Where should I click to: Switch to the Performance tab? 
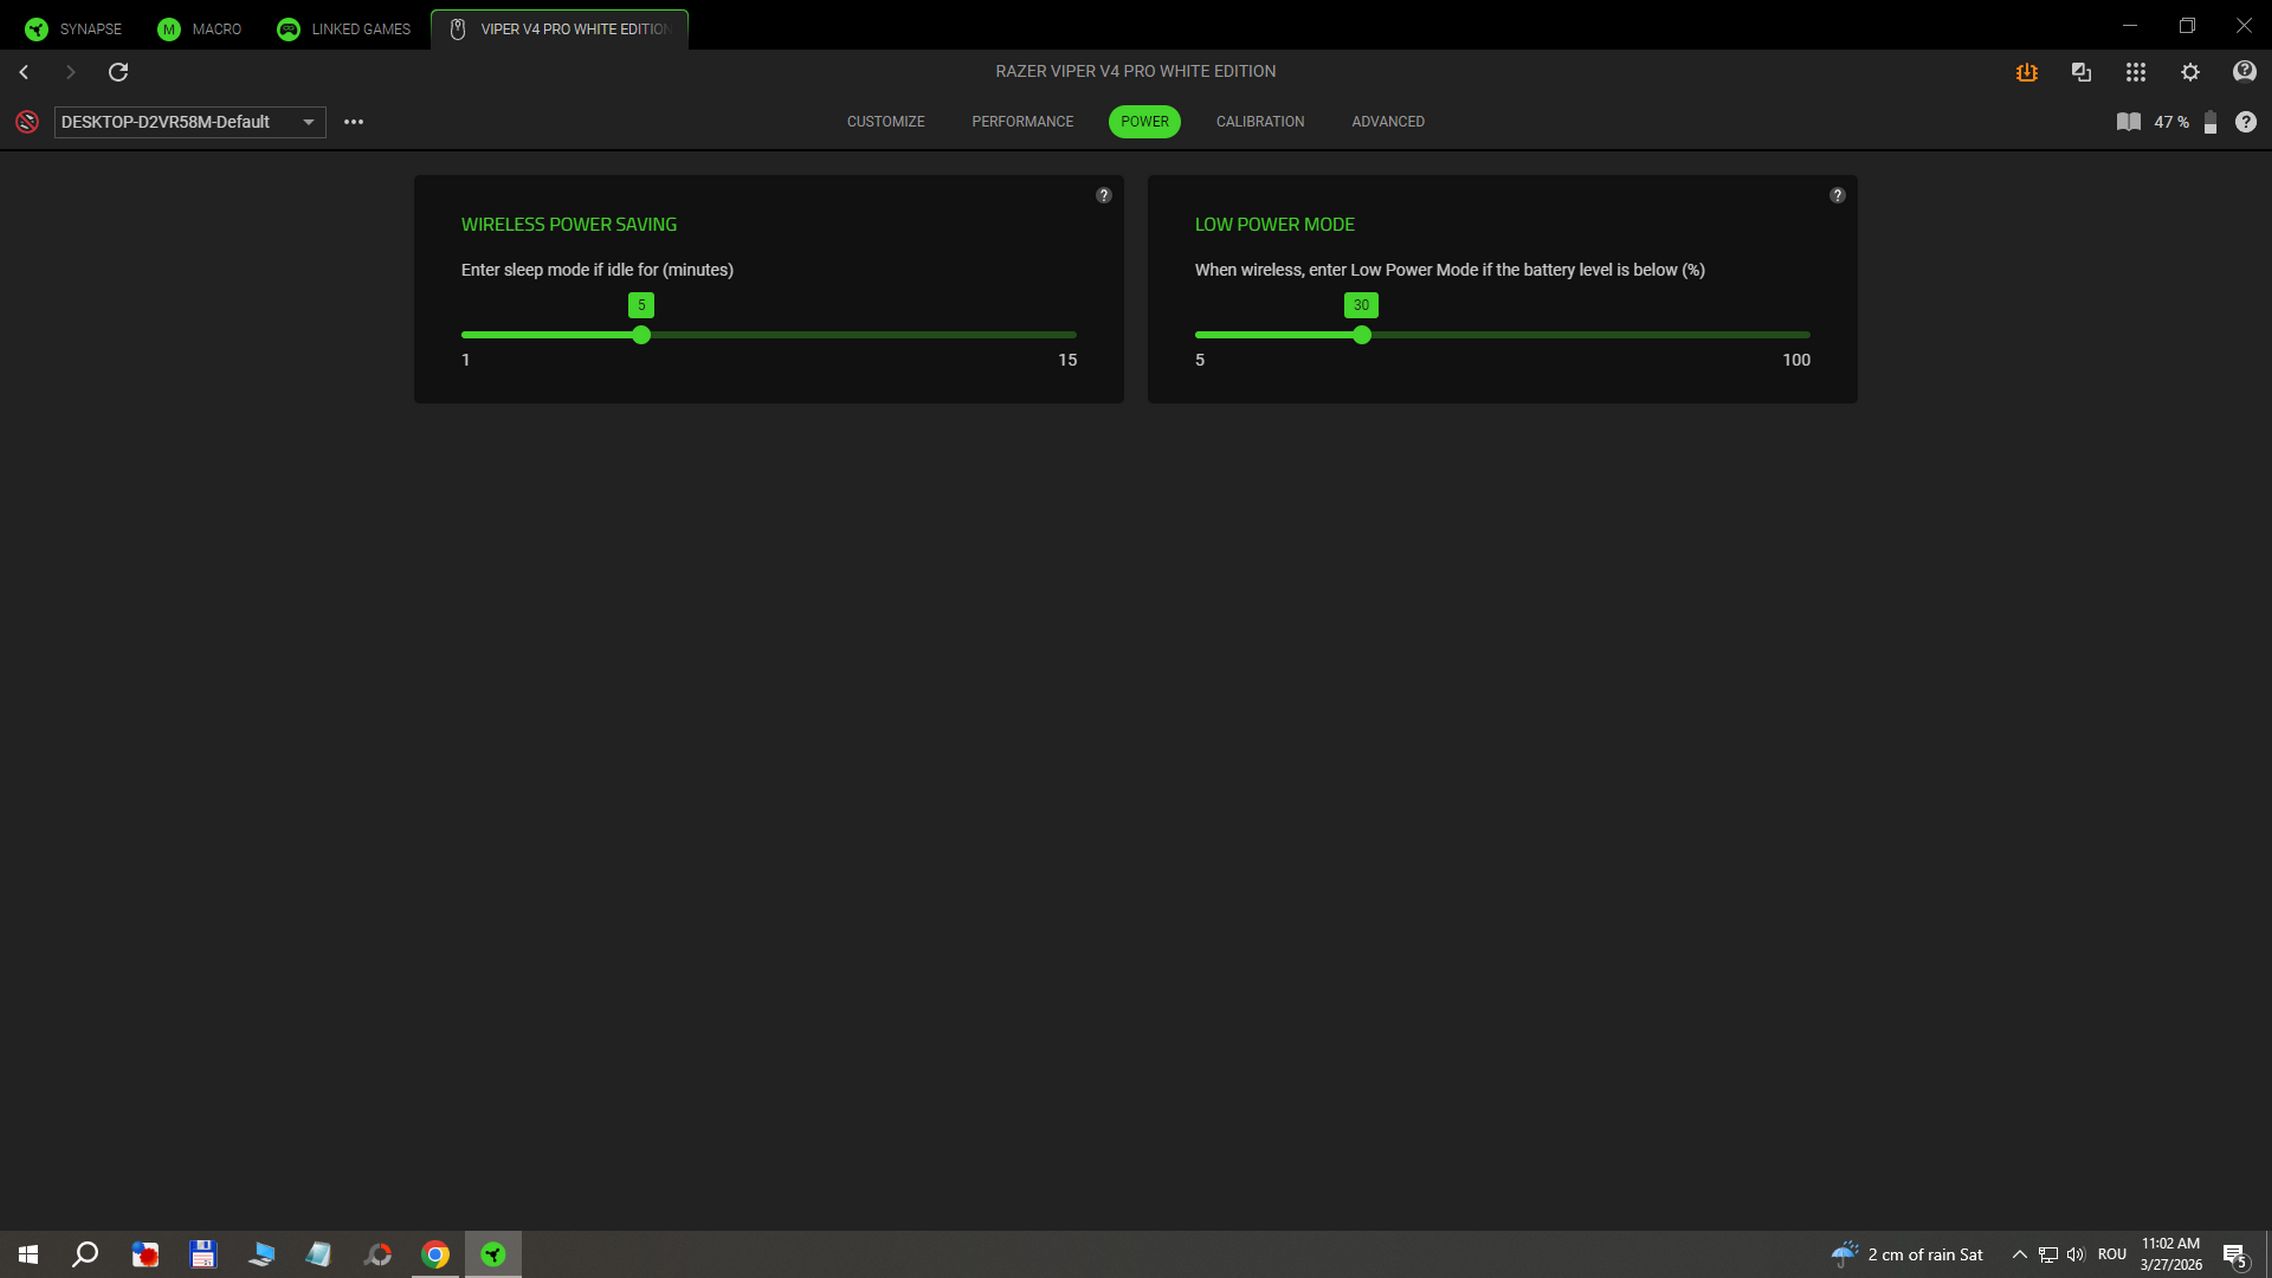1022,122
